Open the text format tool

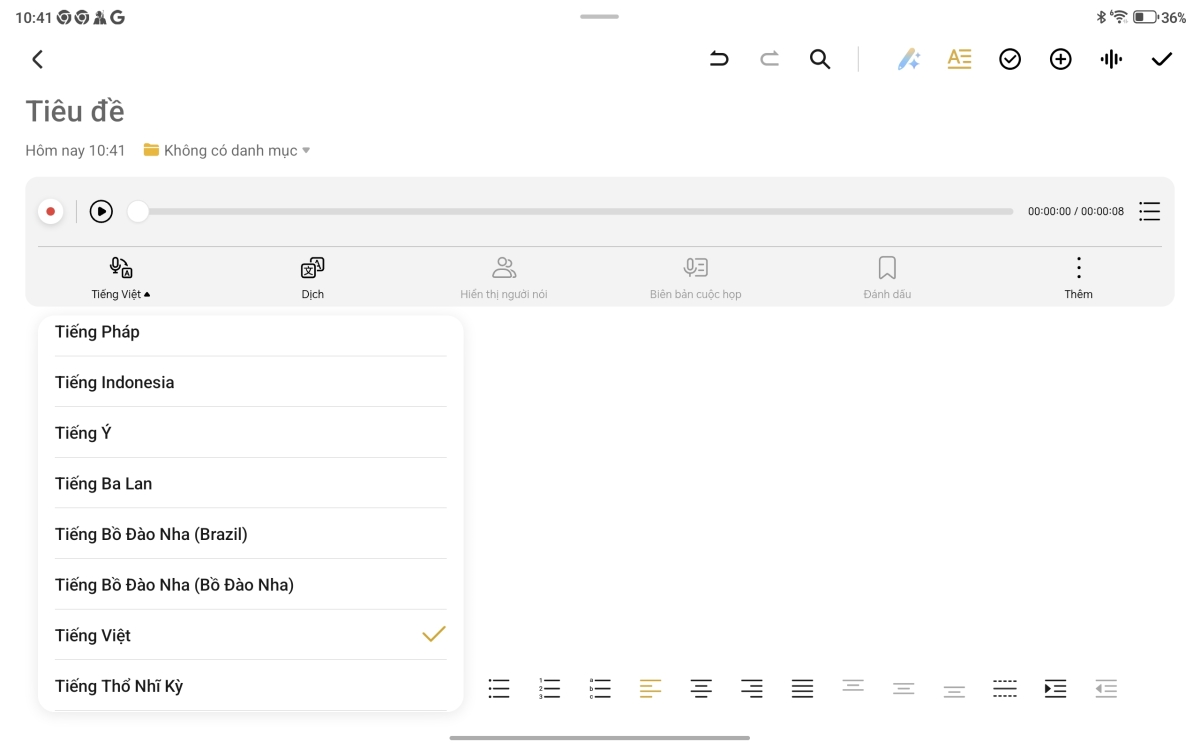coord(959,59)
